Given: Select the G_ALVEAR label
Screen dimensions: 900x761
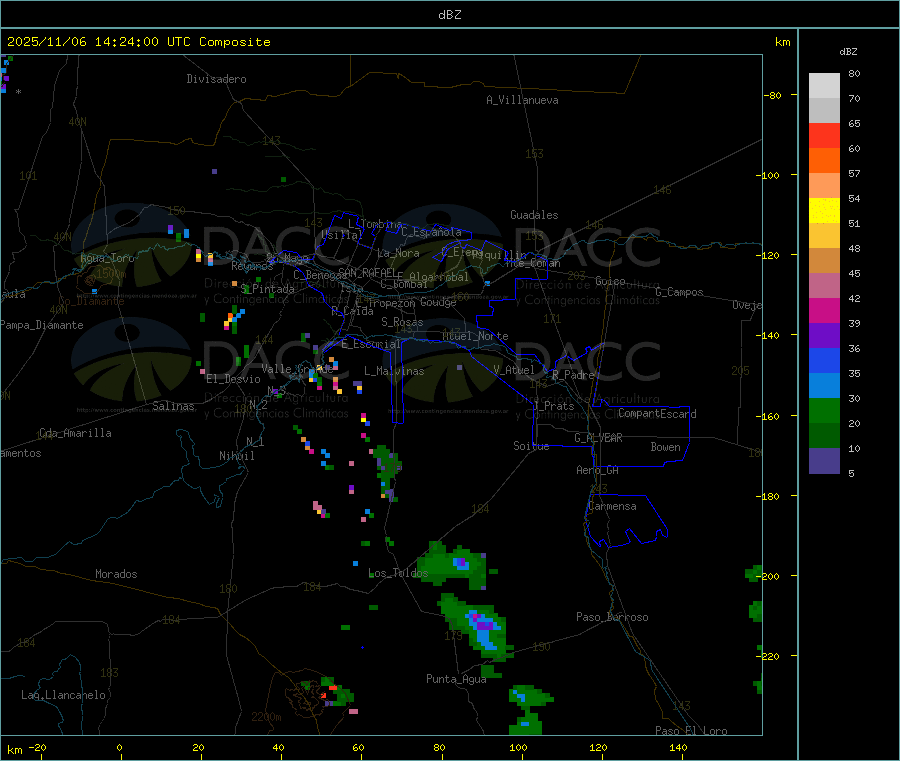Looking at the screenshot, I should coord(598,438).
